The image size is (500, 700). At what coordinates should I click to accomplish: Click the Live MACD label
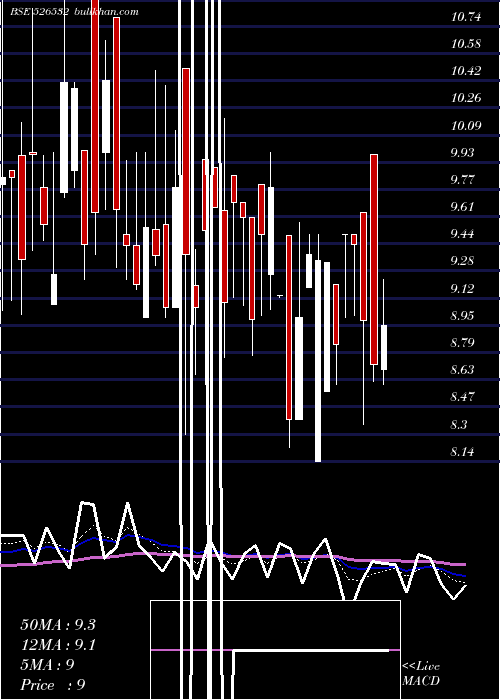[421, 673]
